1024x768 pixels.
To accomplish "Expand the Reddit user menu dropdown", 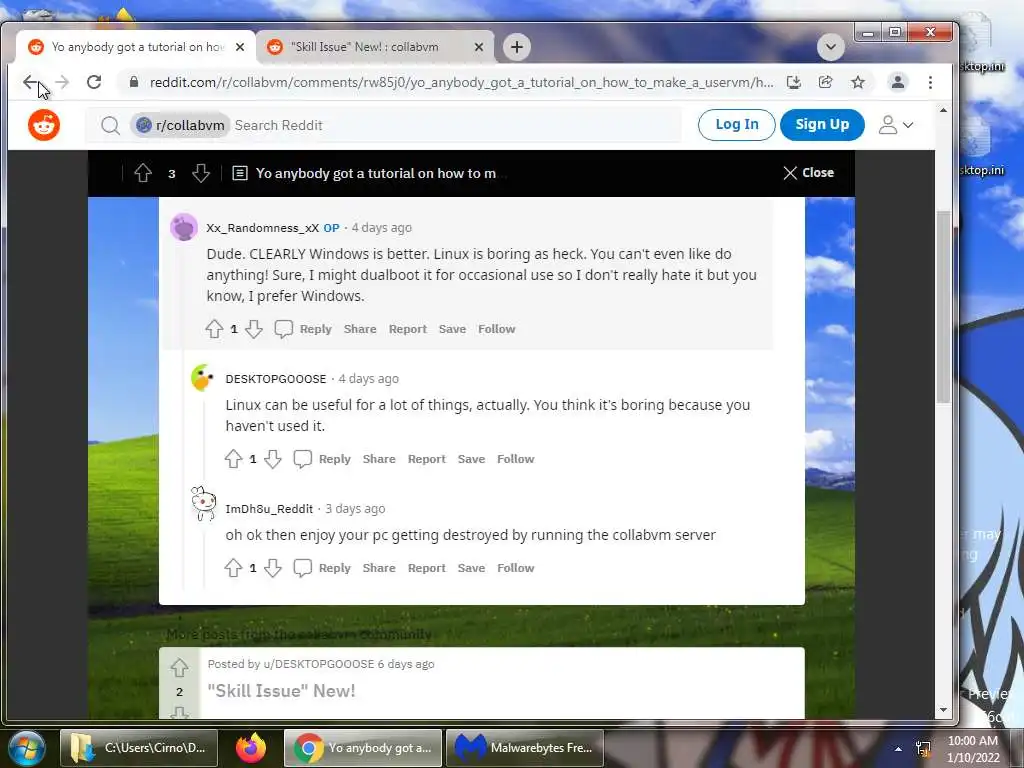I will [896, 125].
